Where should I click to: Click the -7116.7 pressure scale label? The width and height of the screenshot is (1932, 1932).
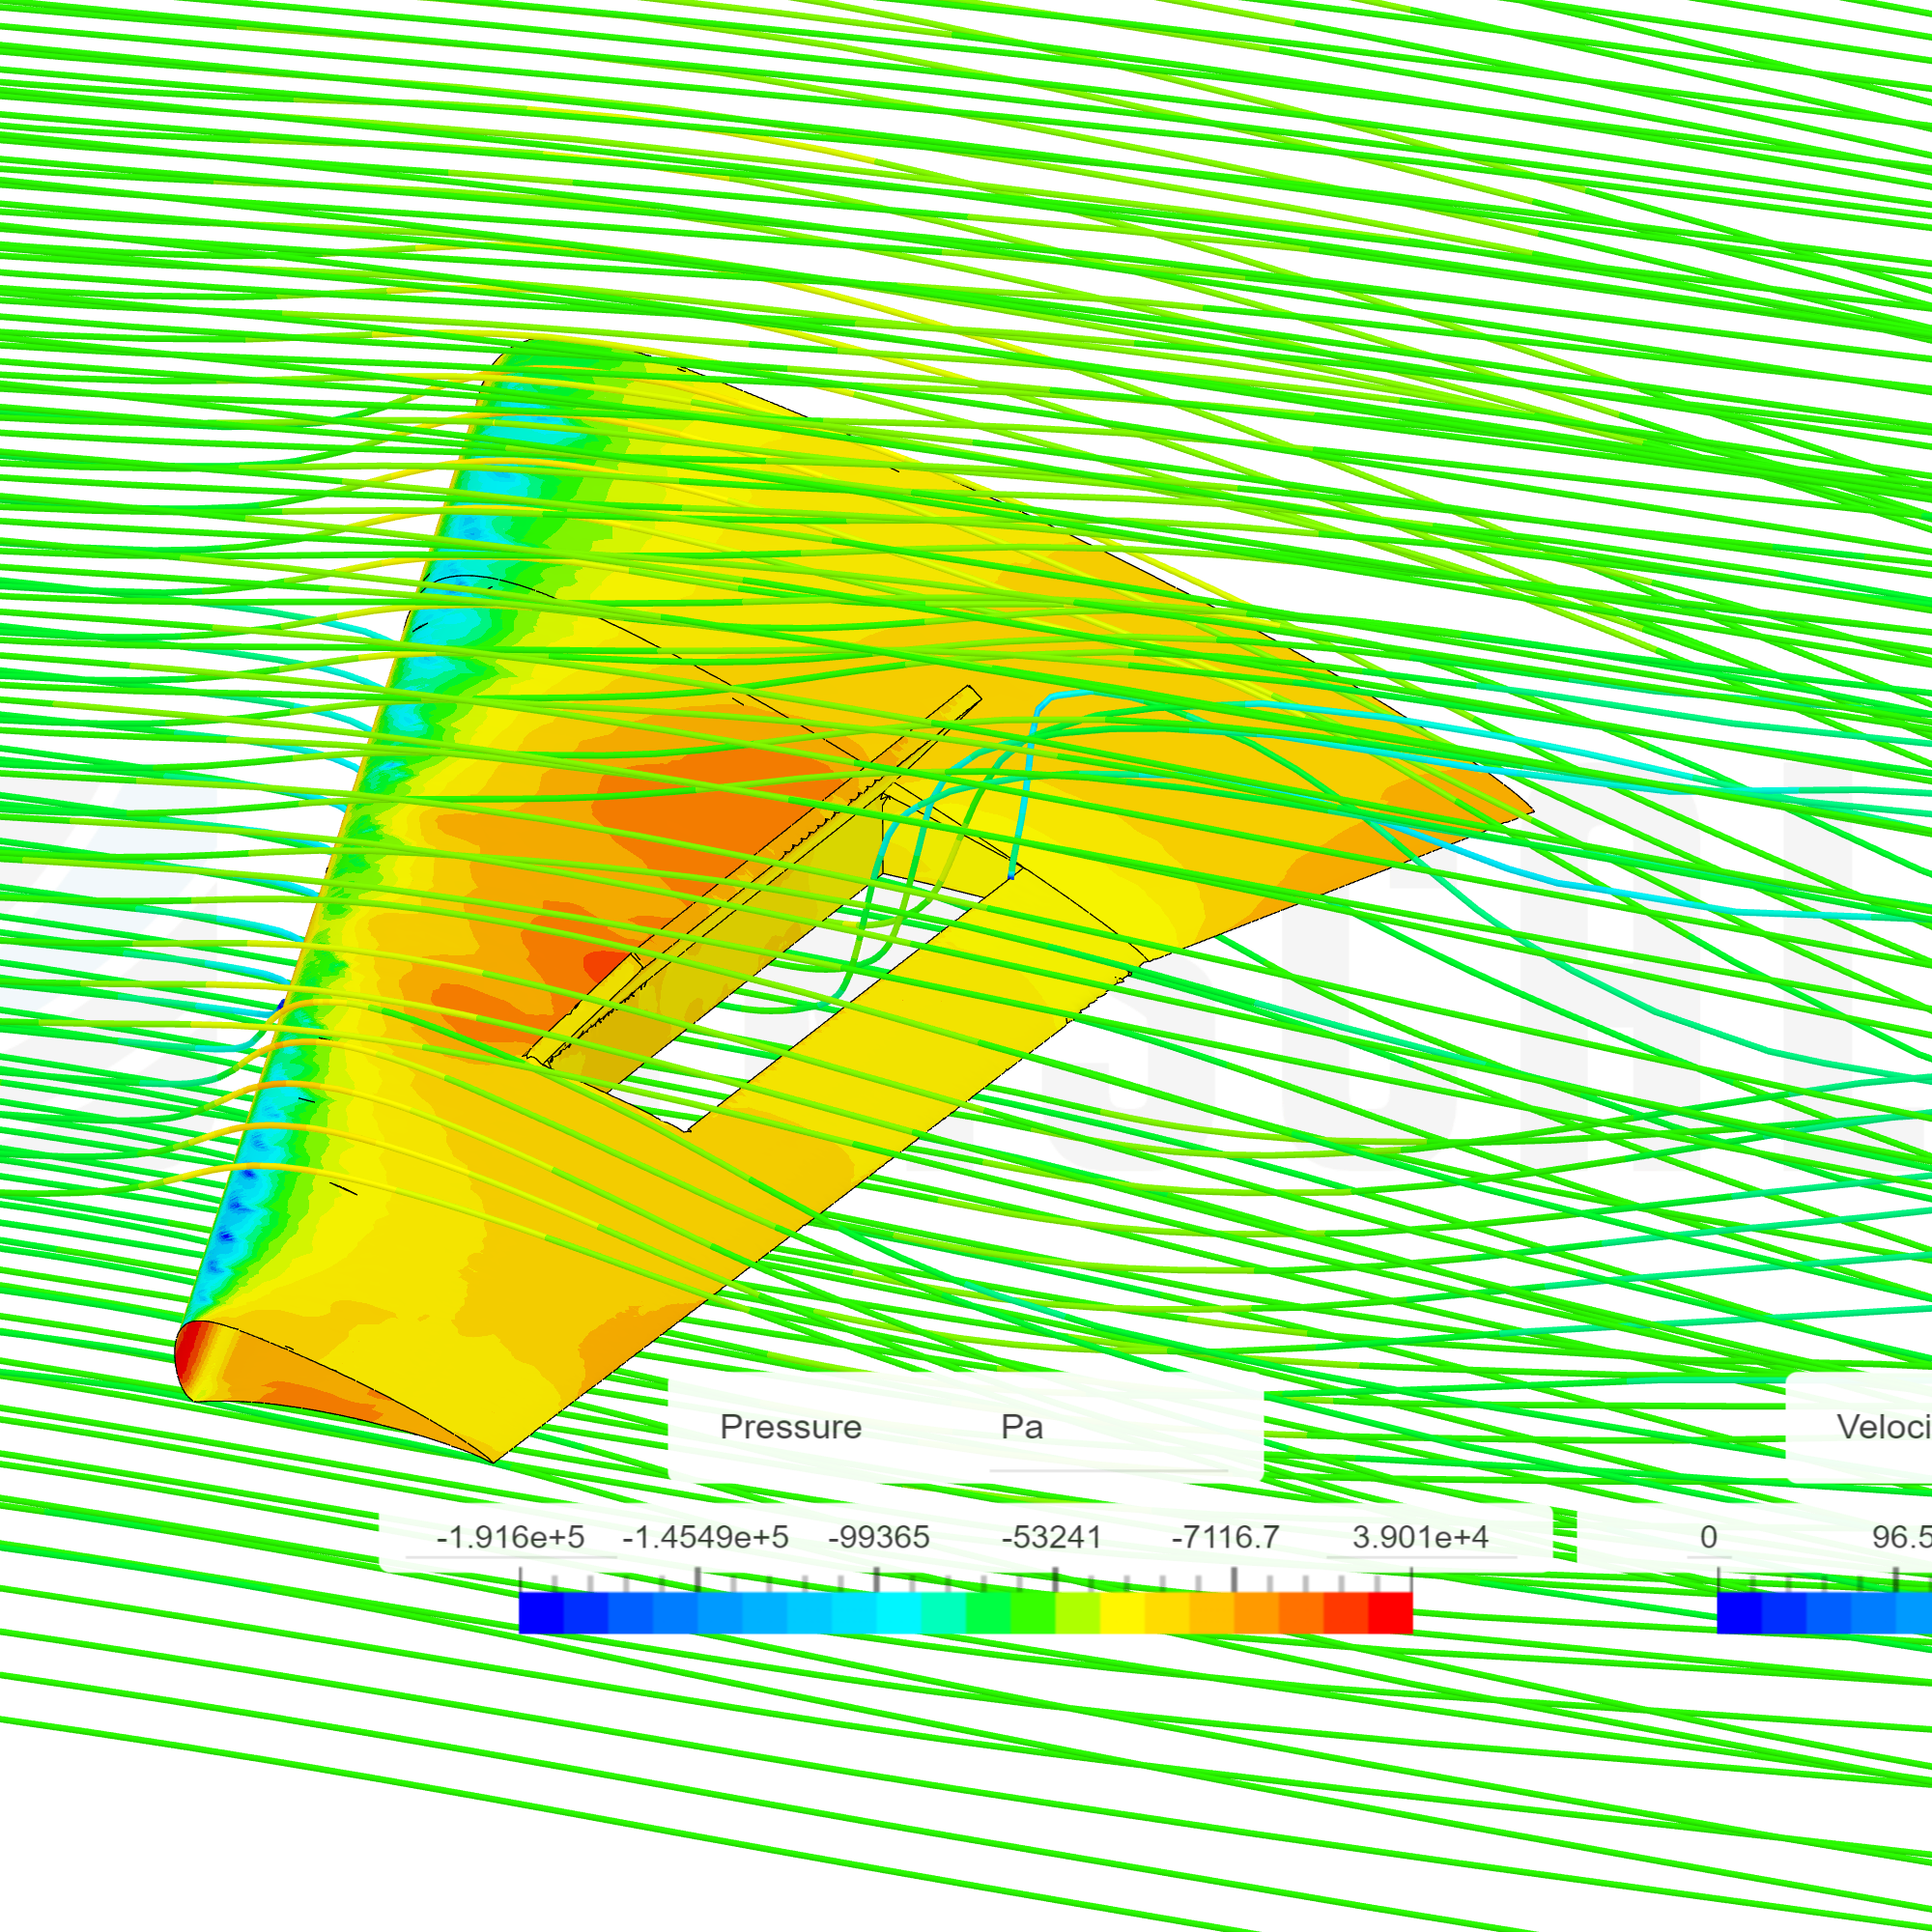coord(1225,1537)
